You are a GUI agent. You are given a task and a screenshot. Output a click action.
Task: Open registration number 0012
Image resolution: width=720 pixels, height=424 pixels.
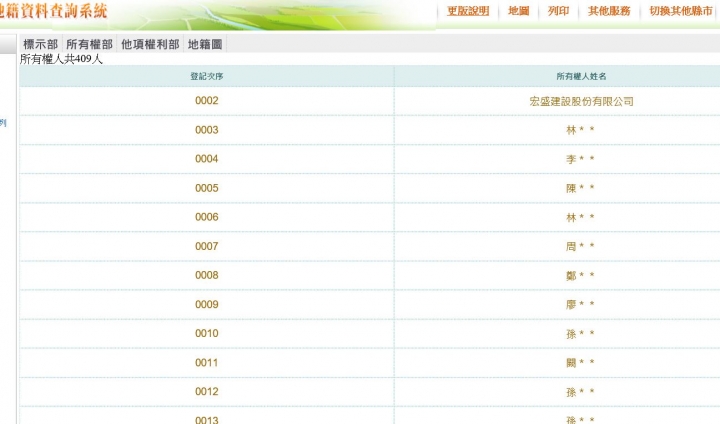[207, 391]
